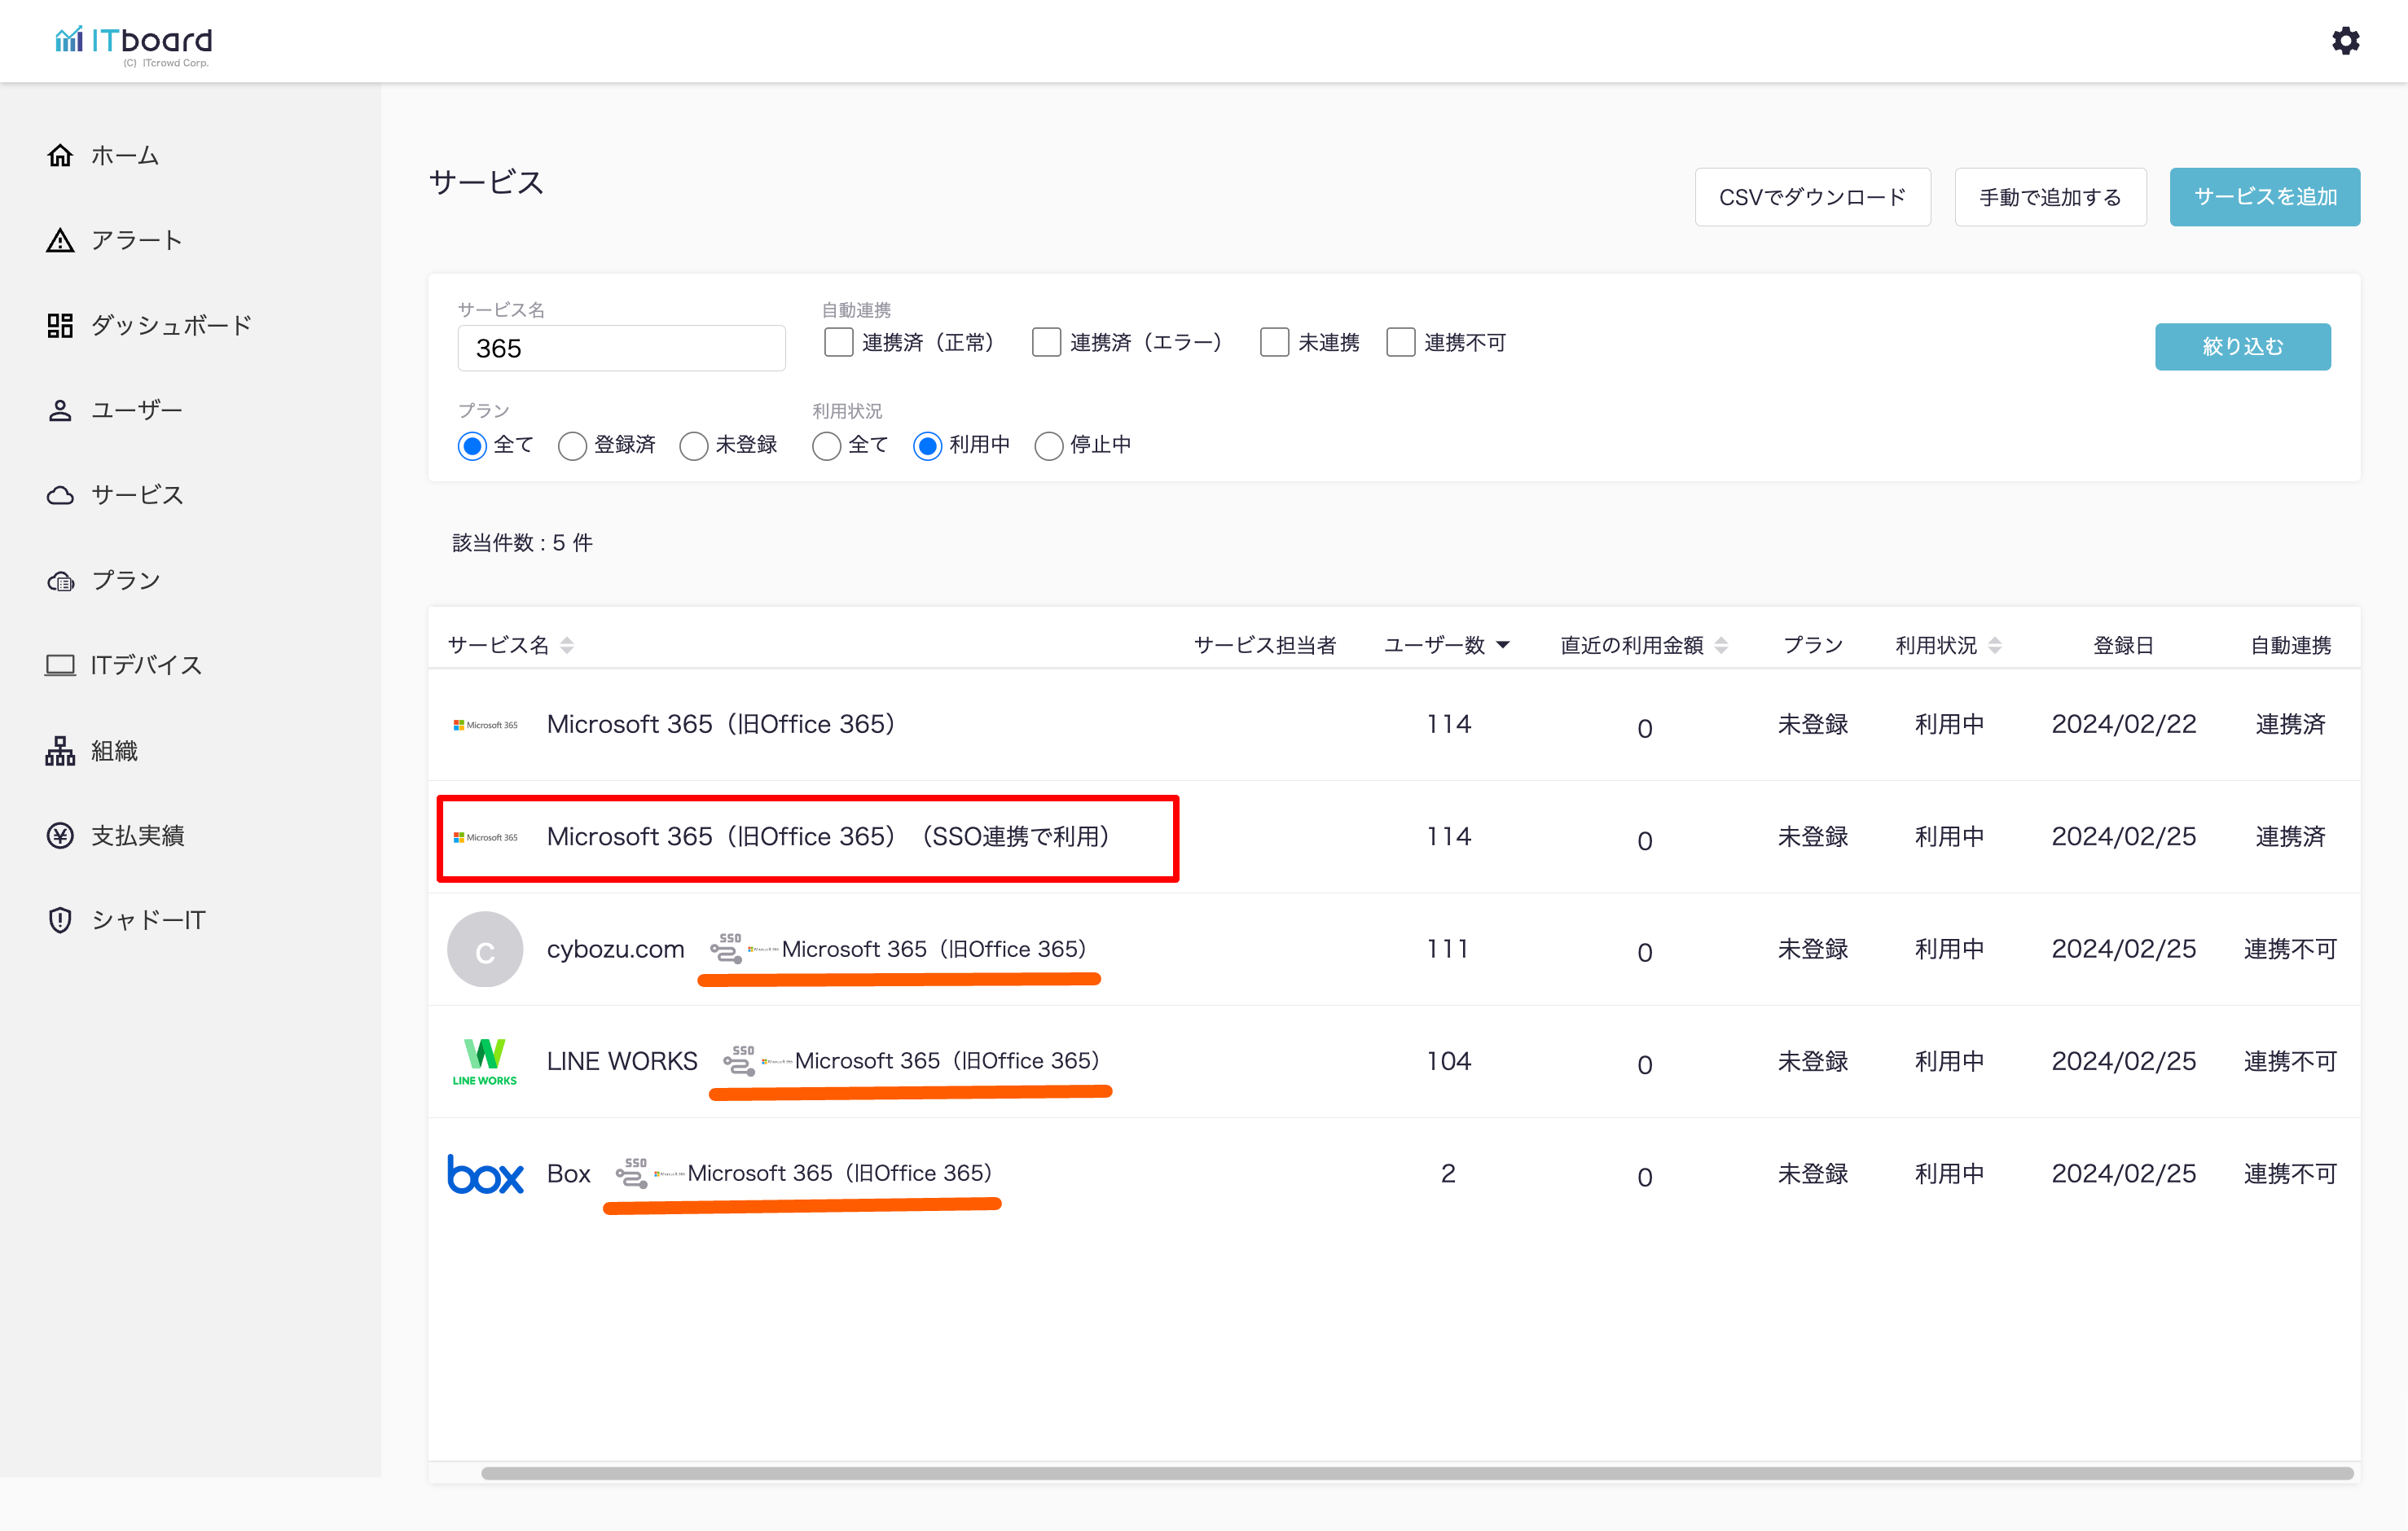Click the 支払実績 yen icon

pos(60,835)
